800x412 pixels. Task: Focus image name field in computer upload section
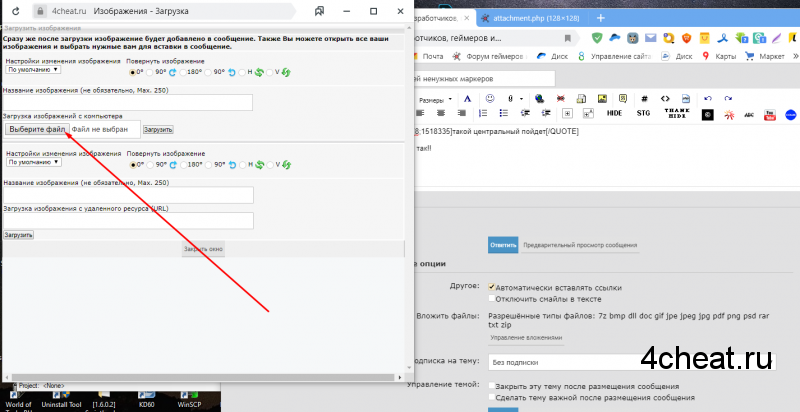[x=128, y=102]
